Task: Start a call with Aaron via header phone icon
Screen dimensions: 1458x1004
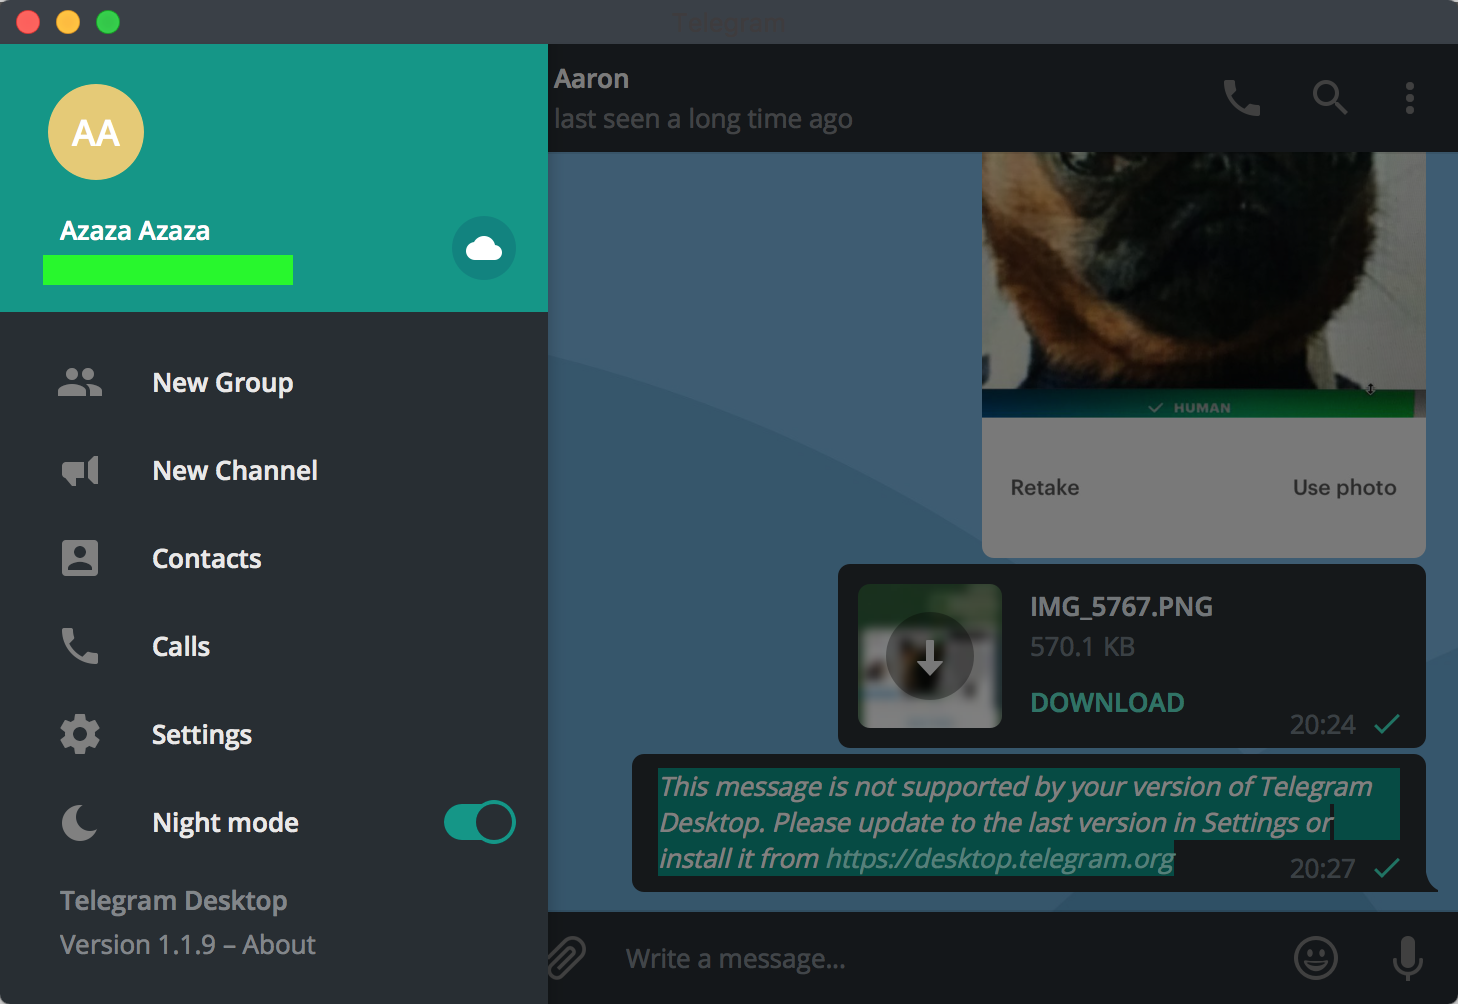Action: (x=1242, y=98)
